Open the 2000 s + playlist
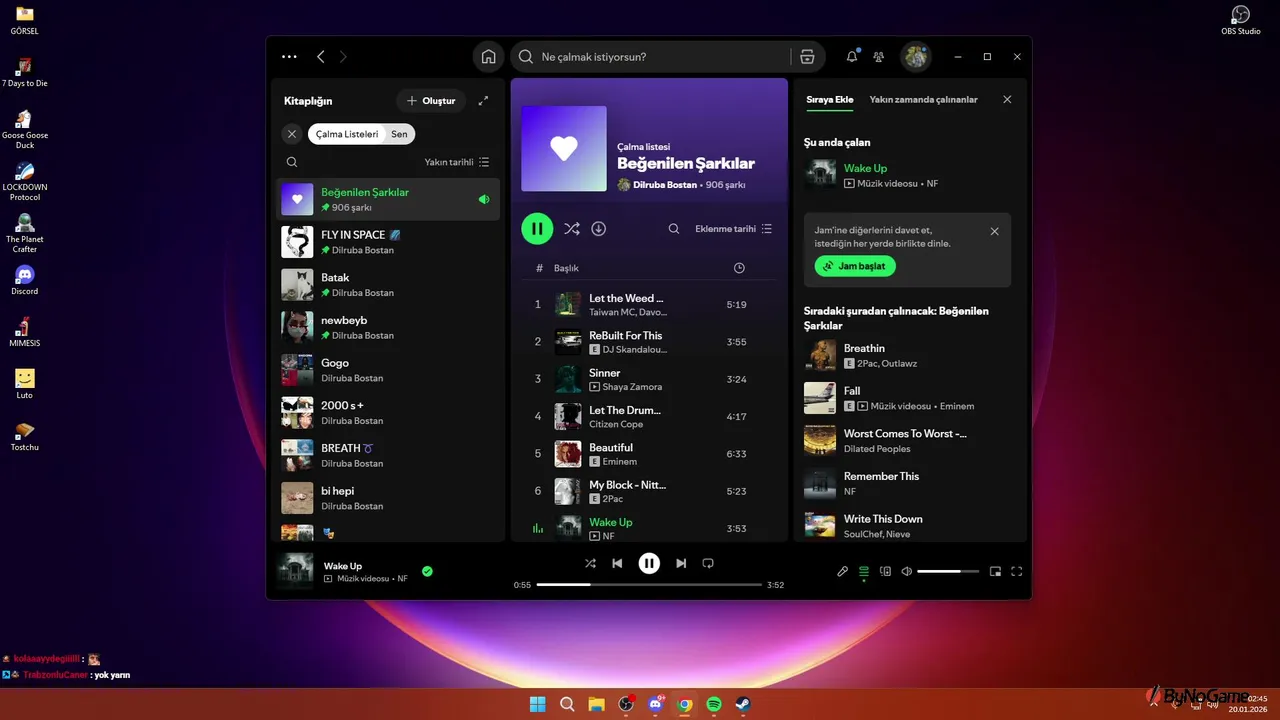This screenshot has width=1280, height=720. [388, 412]
